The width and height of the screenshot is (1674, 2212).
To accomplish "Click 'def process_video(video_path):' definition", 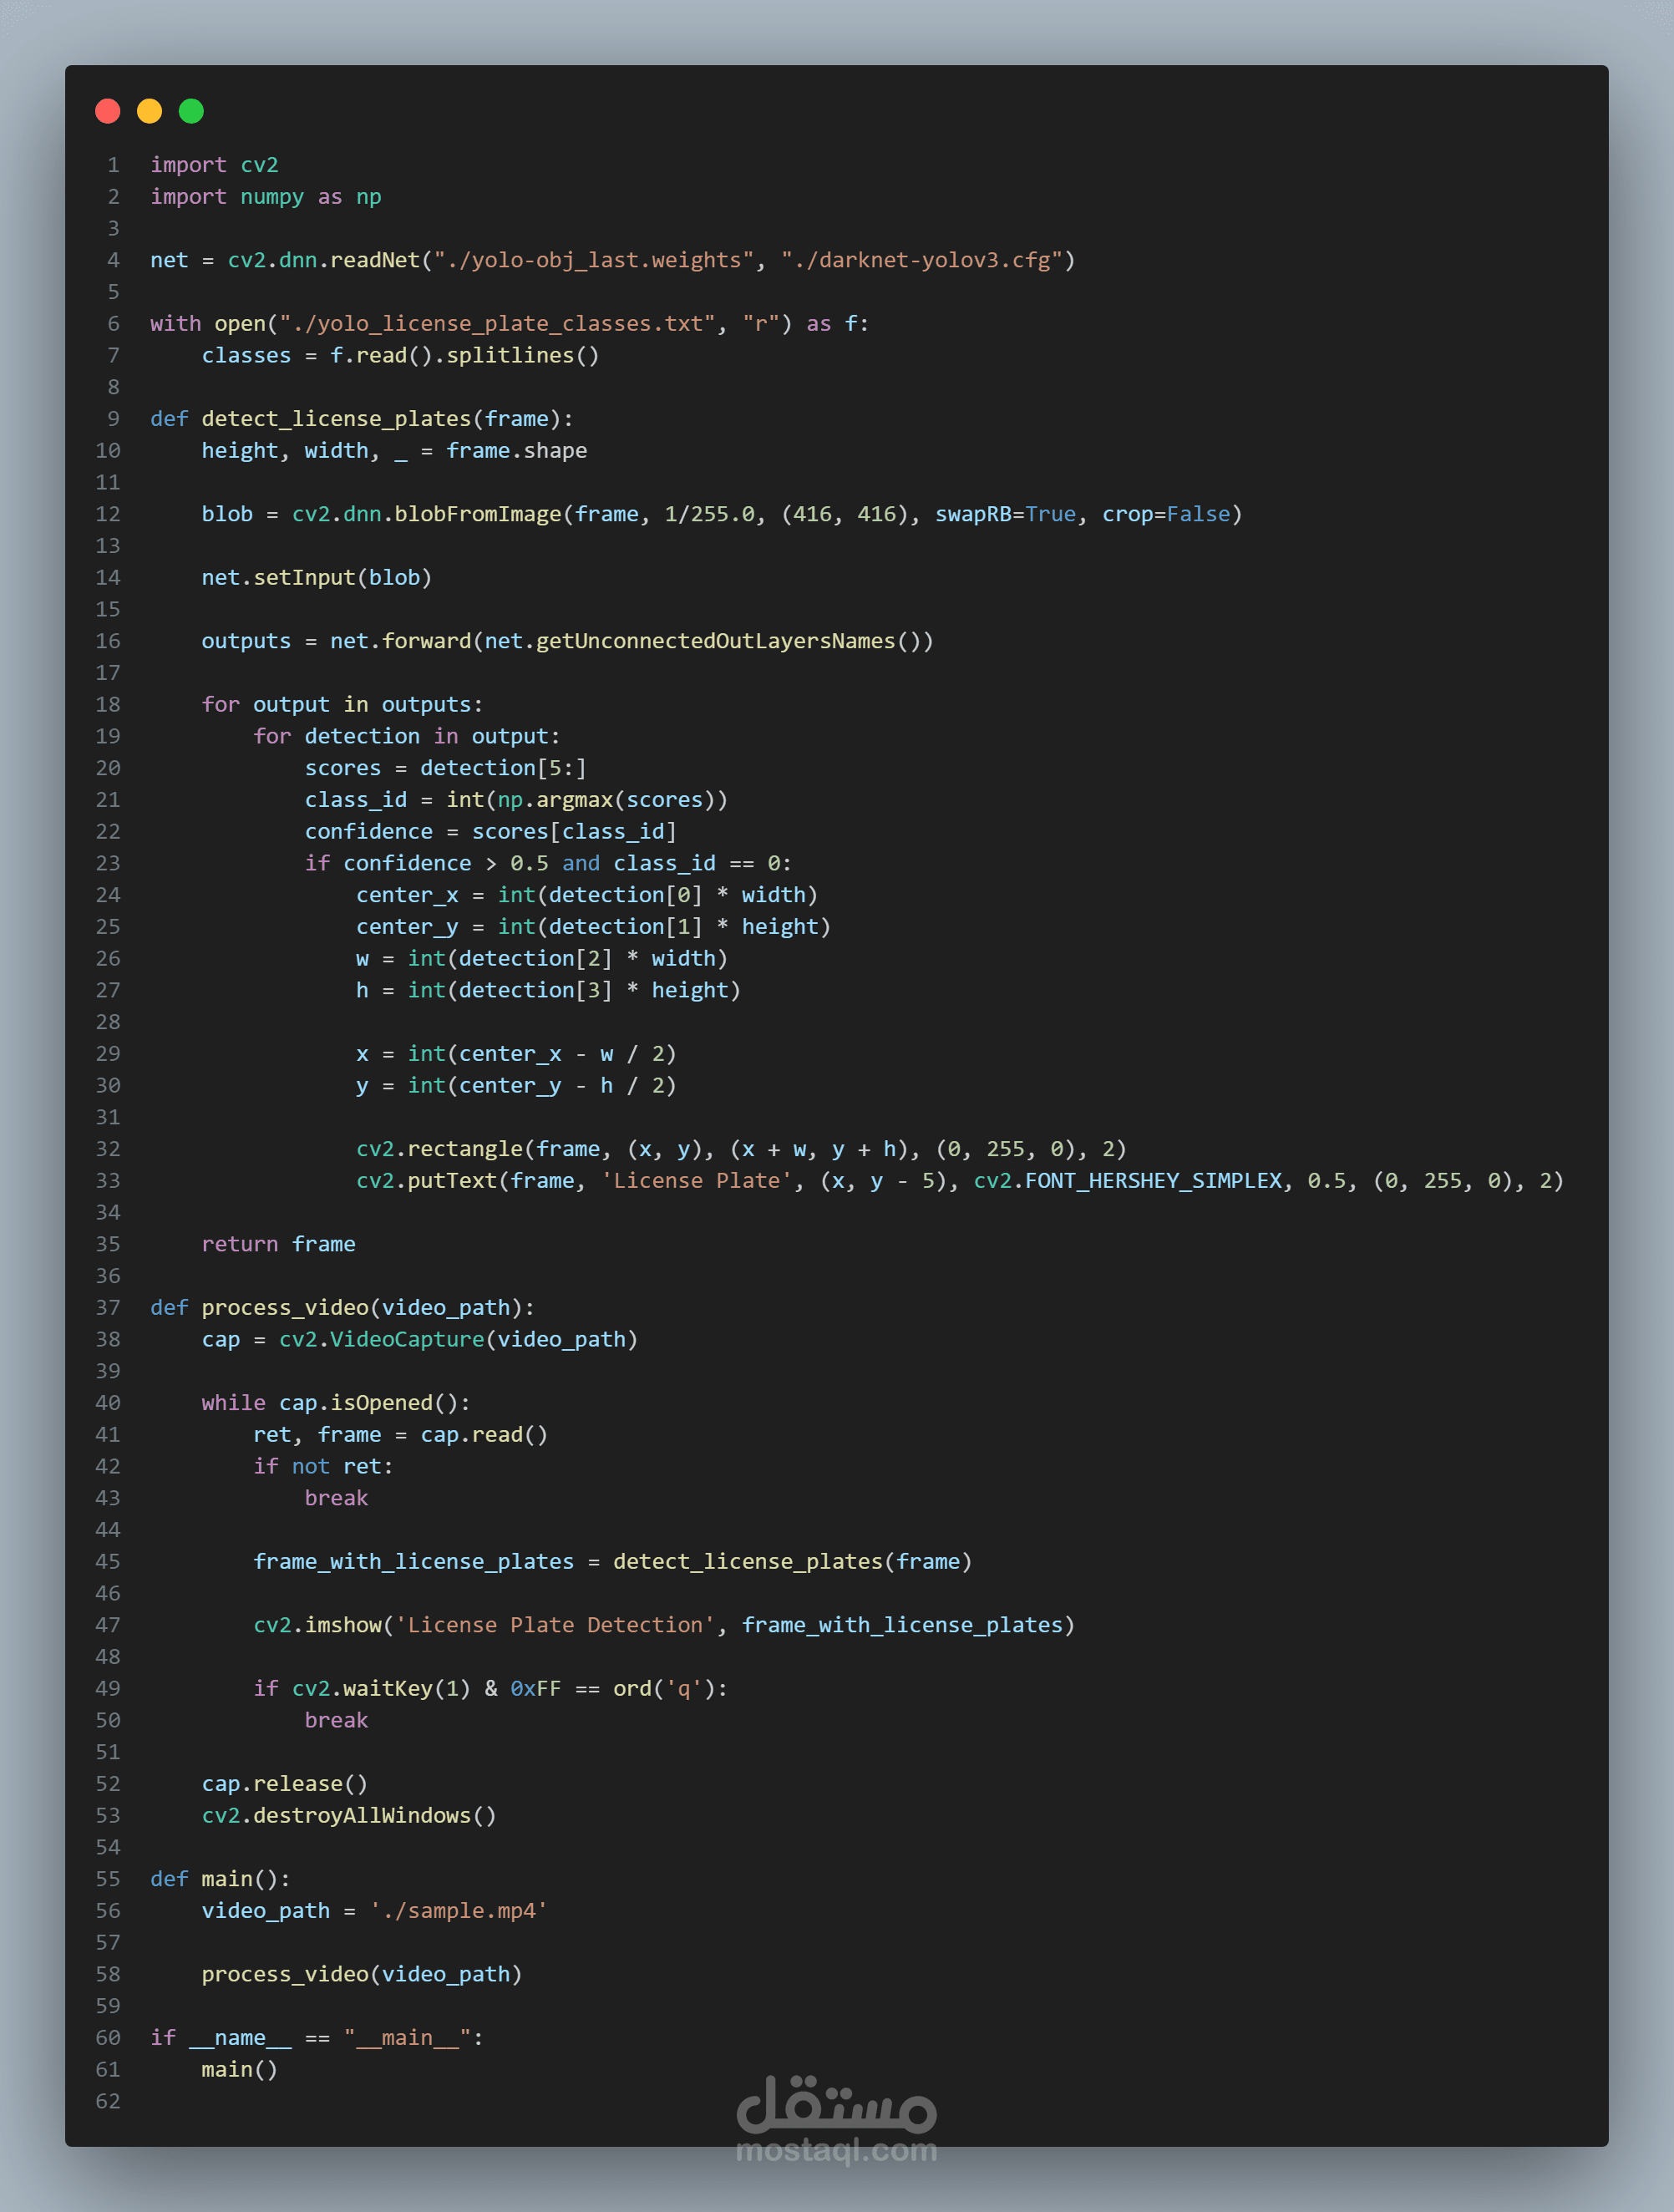I will click(343, 1308).
